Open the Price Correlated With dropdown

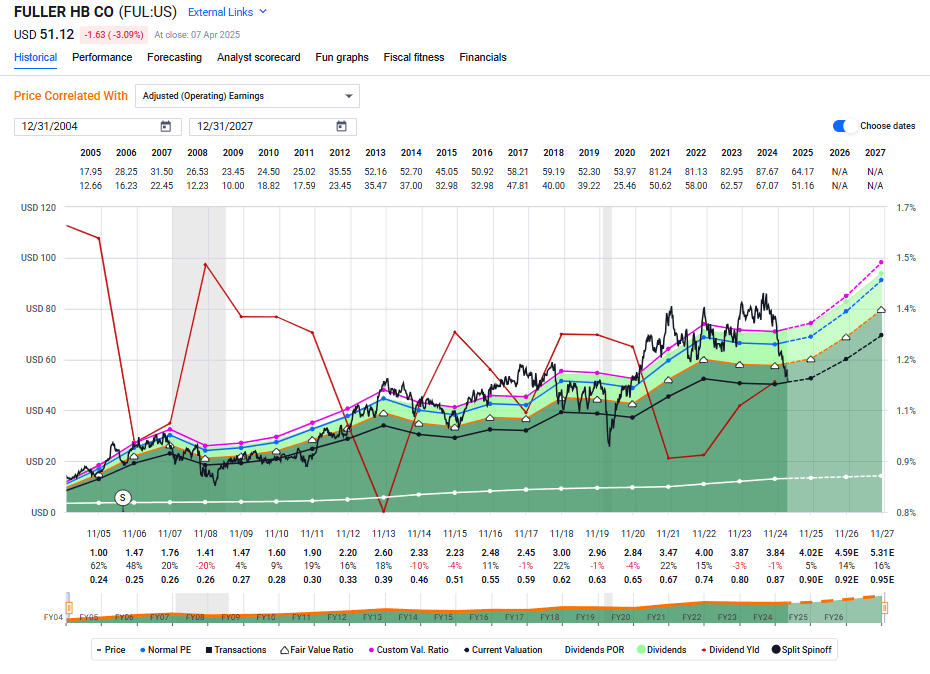[x=246, y=96]
